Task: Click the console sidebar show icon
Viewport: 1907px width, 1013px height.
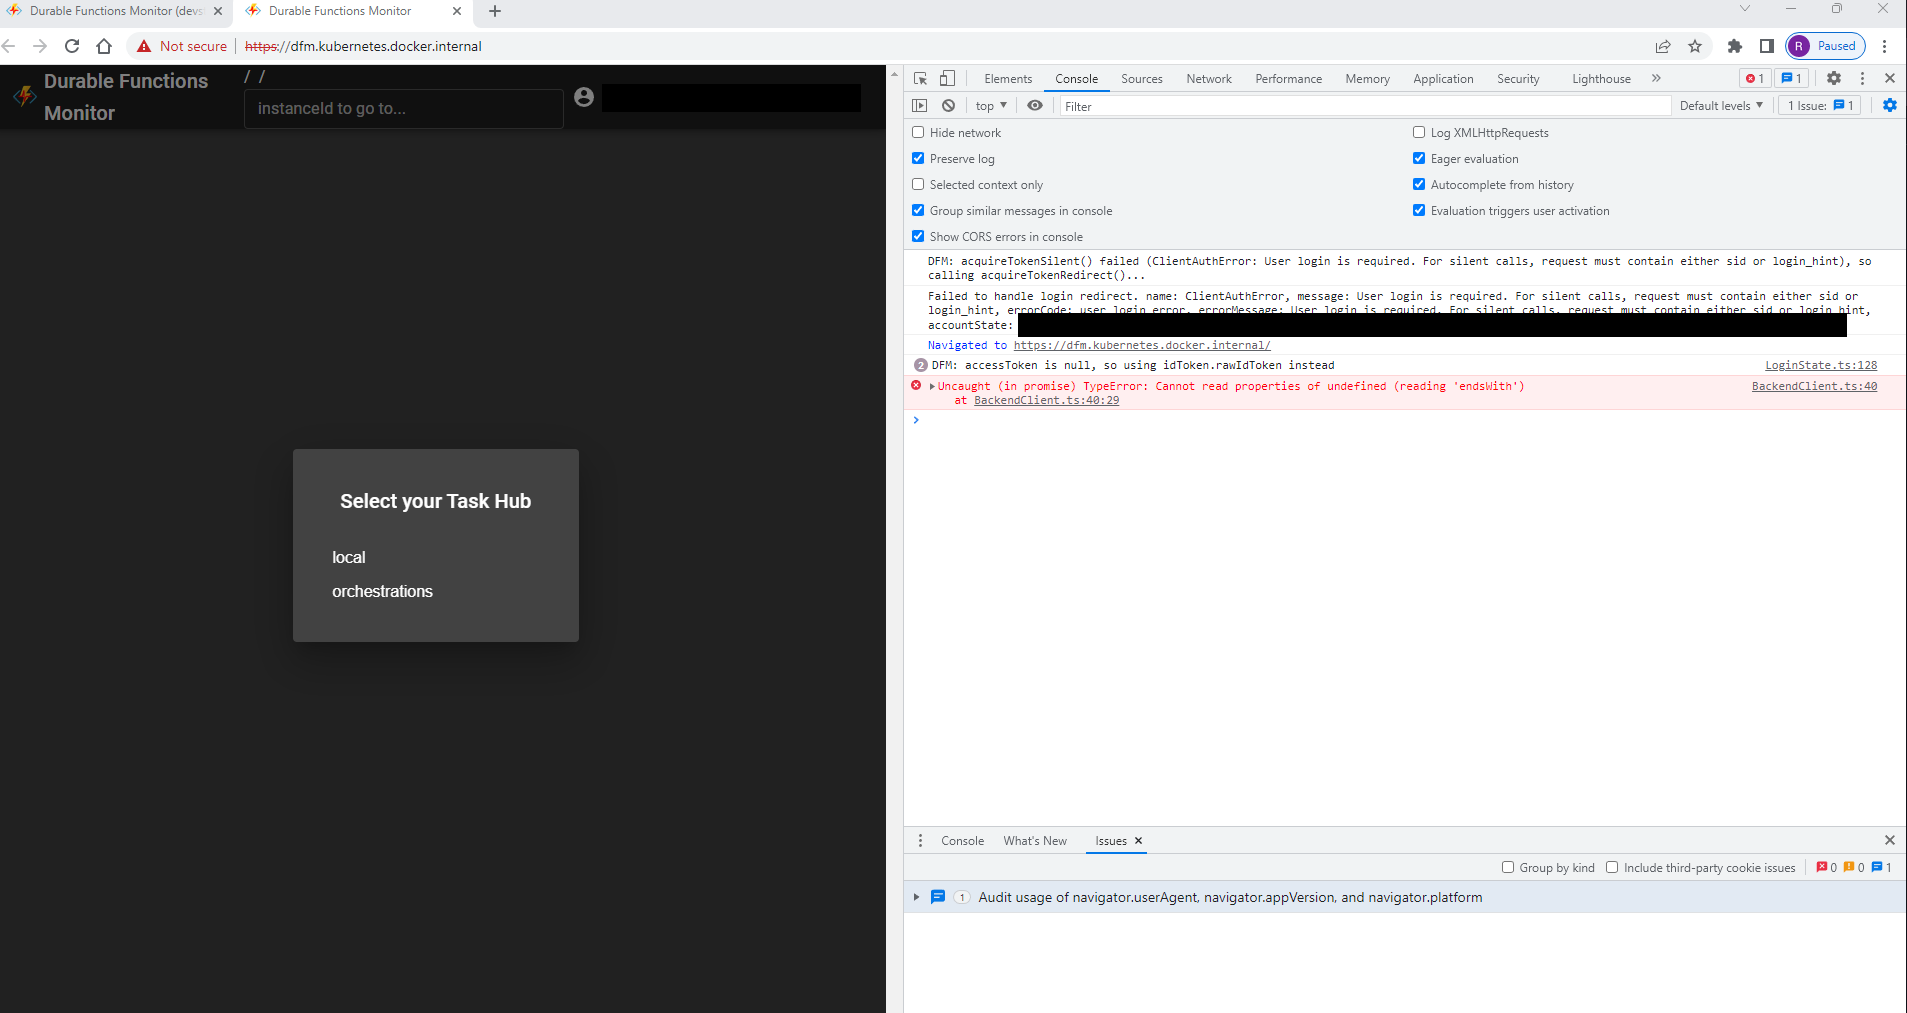Action: pos(918,105)
